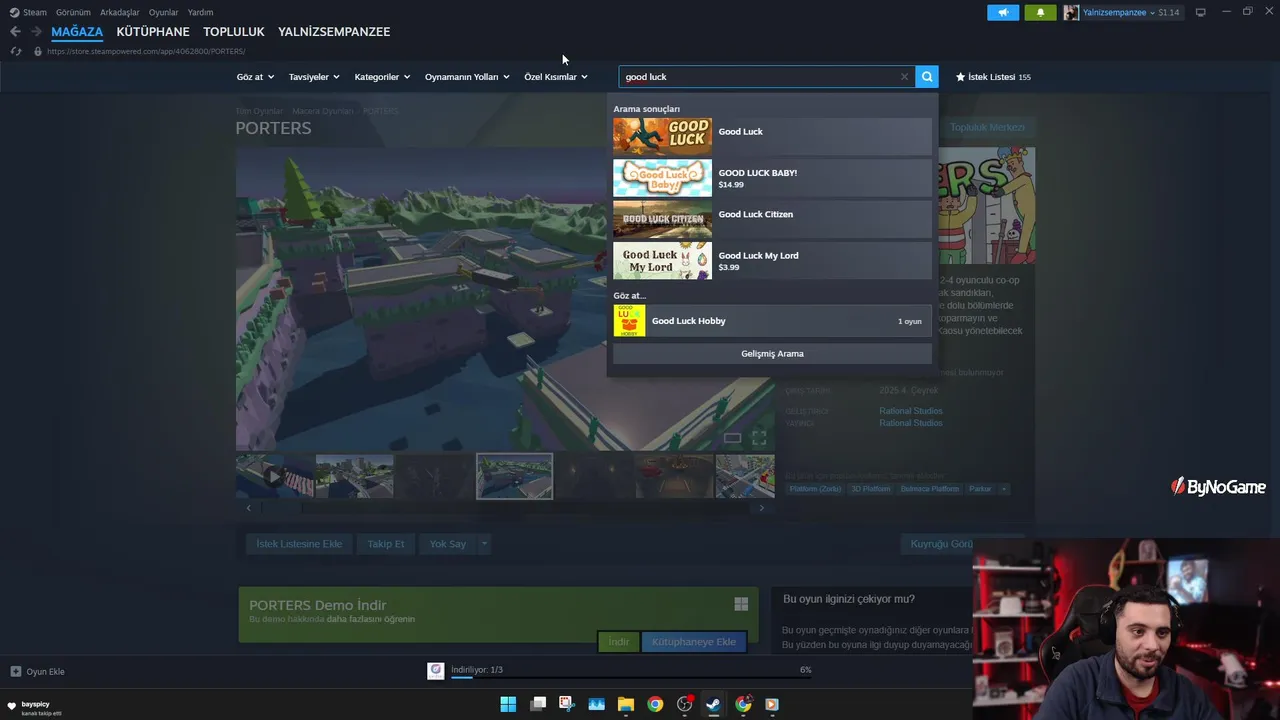Expand the Özel Kısımlar dropdown
Viewport: 1280px width, 720px height.
tap(556, 77)
